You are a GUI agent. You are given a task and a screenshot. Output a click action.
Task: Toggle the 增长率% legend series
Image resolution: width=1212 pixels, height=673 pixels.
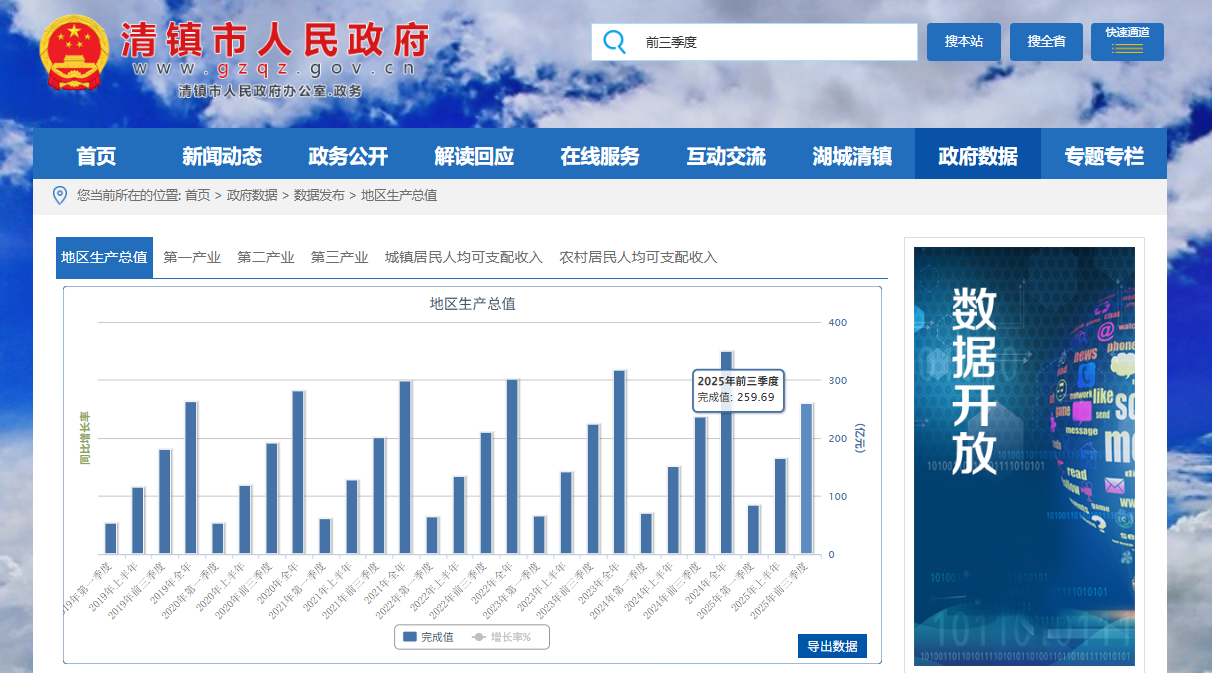click(x=502, y=637)
